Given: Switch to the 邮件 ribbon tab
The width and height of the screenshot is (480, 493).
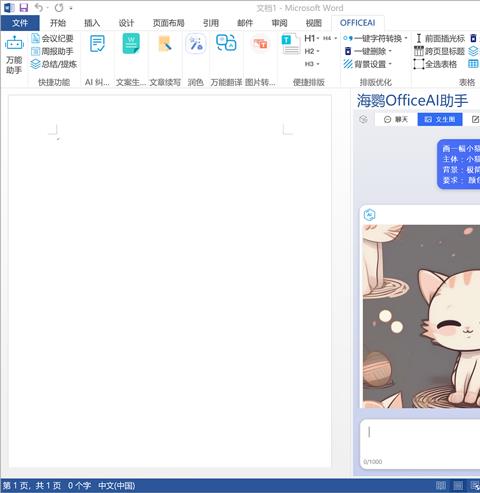Looking at the screenshot, I should tap(245, 23).
